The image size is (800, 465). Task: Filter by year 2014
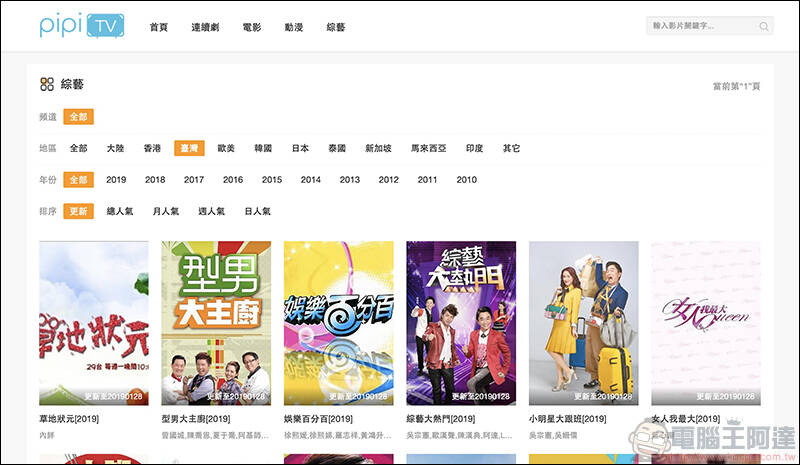[311, 180]
